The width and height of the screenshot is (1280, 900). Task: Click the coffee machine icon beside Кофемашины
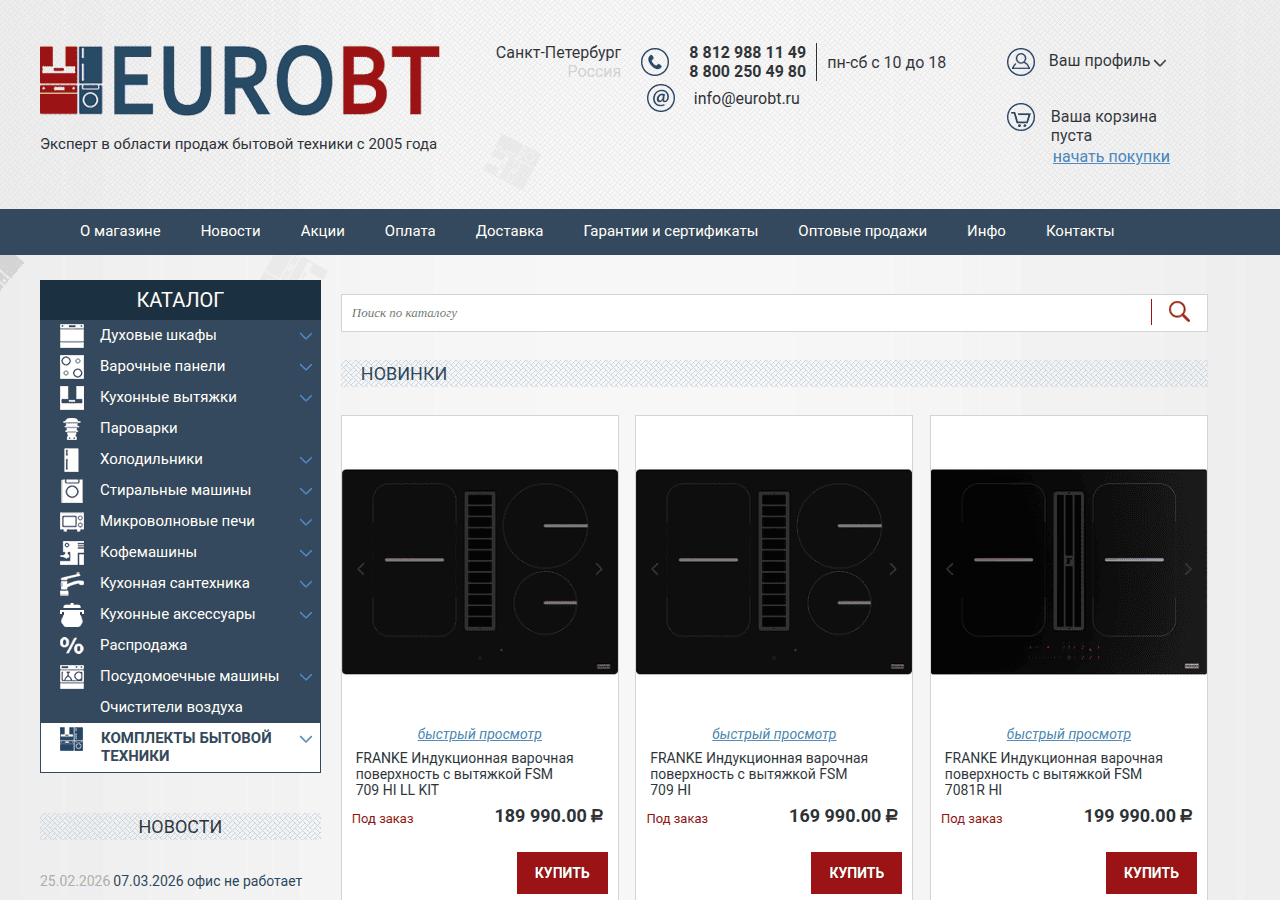pos(72,552)
